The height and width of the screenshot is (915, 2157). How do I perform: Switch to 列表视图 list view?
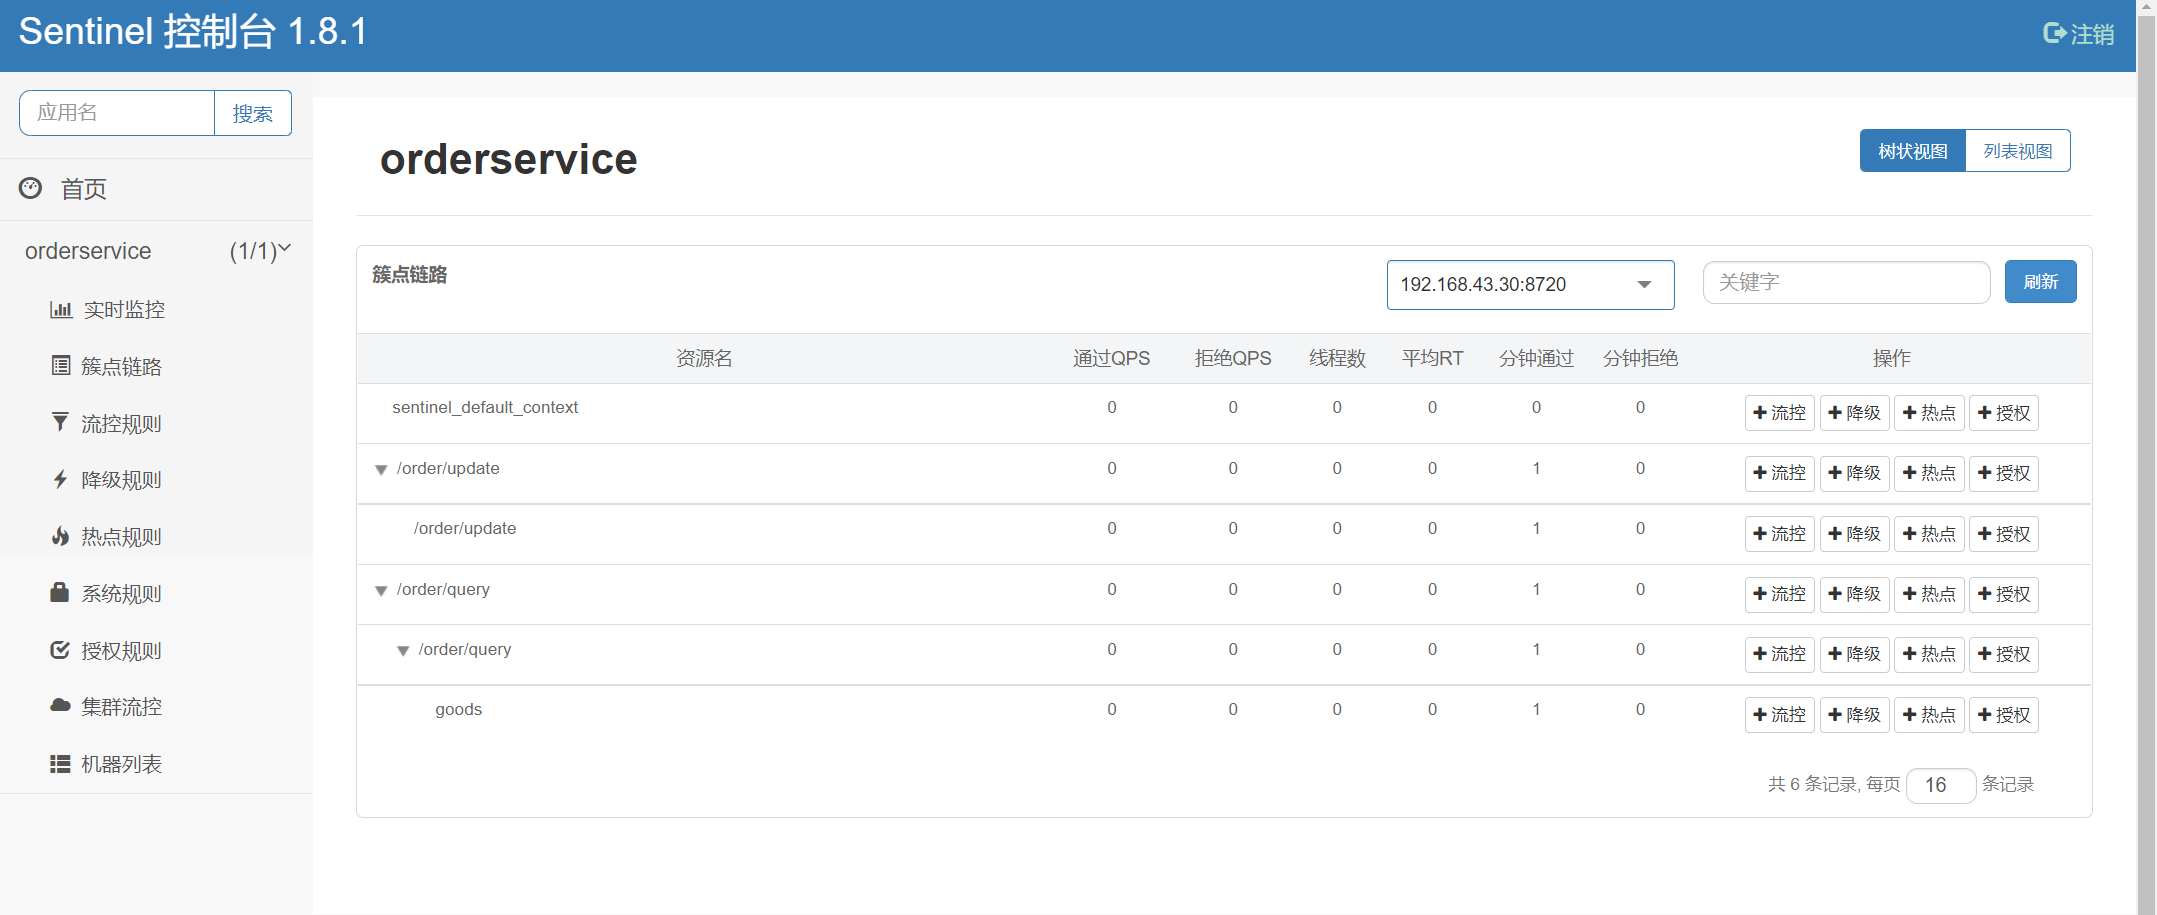2017,151
